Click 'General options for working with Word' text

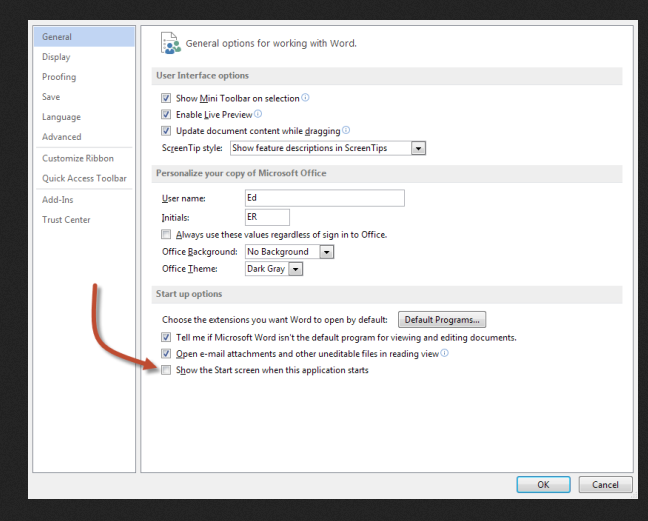[x=271, y=43]
